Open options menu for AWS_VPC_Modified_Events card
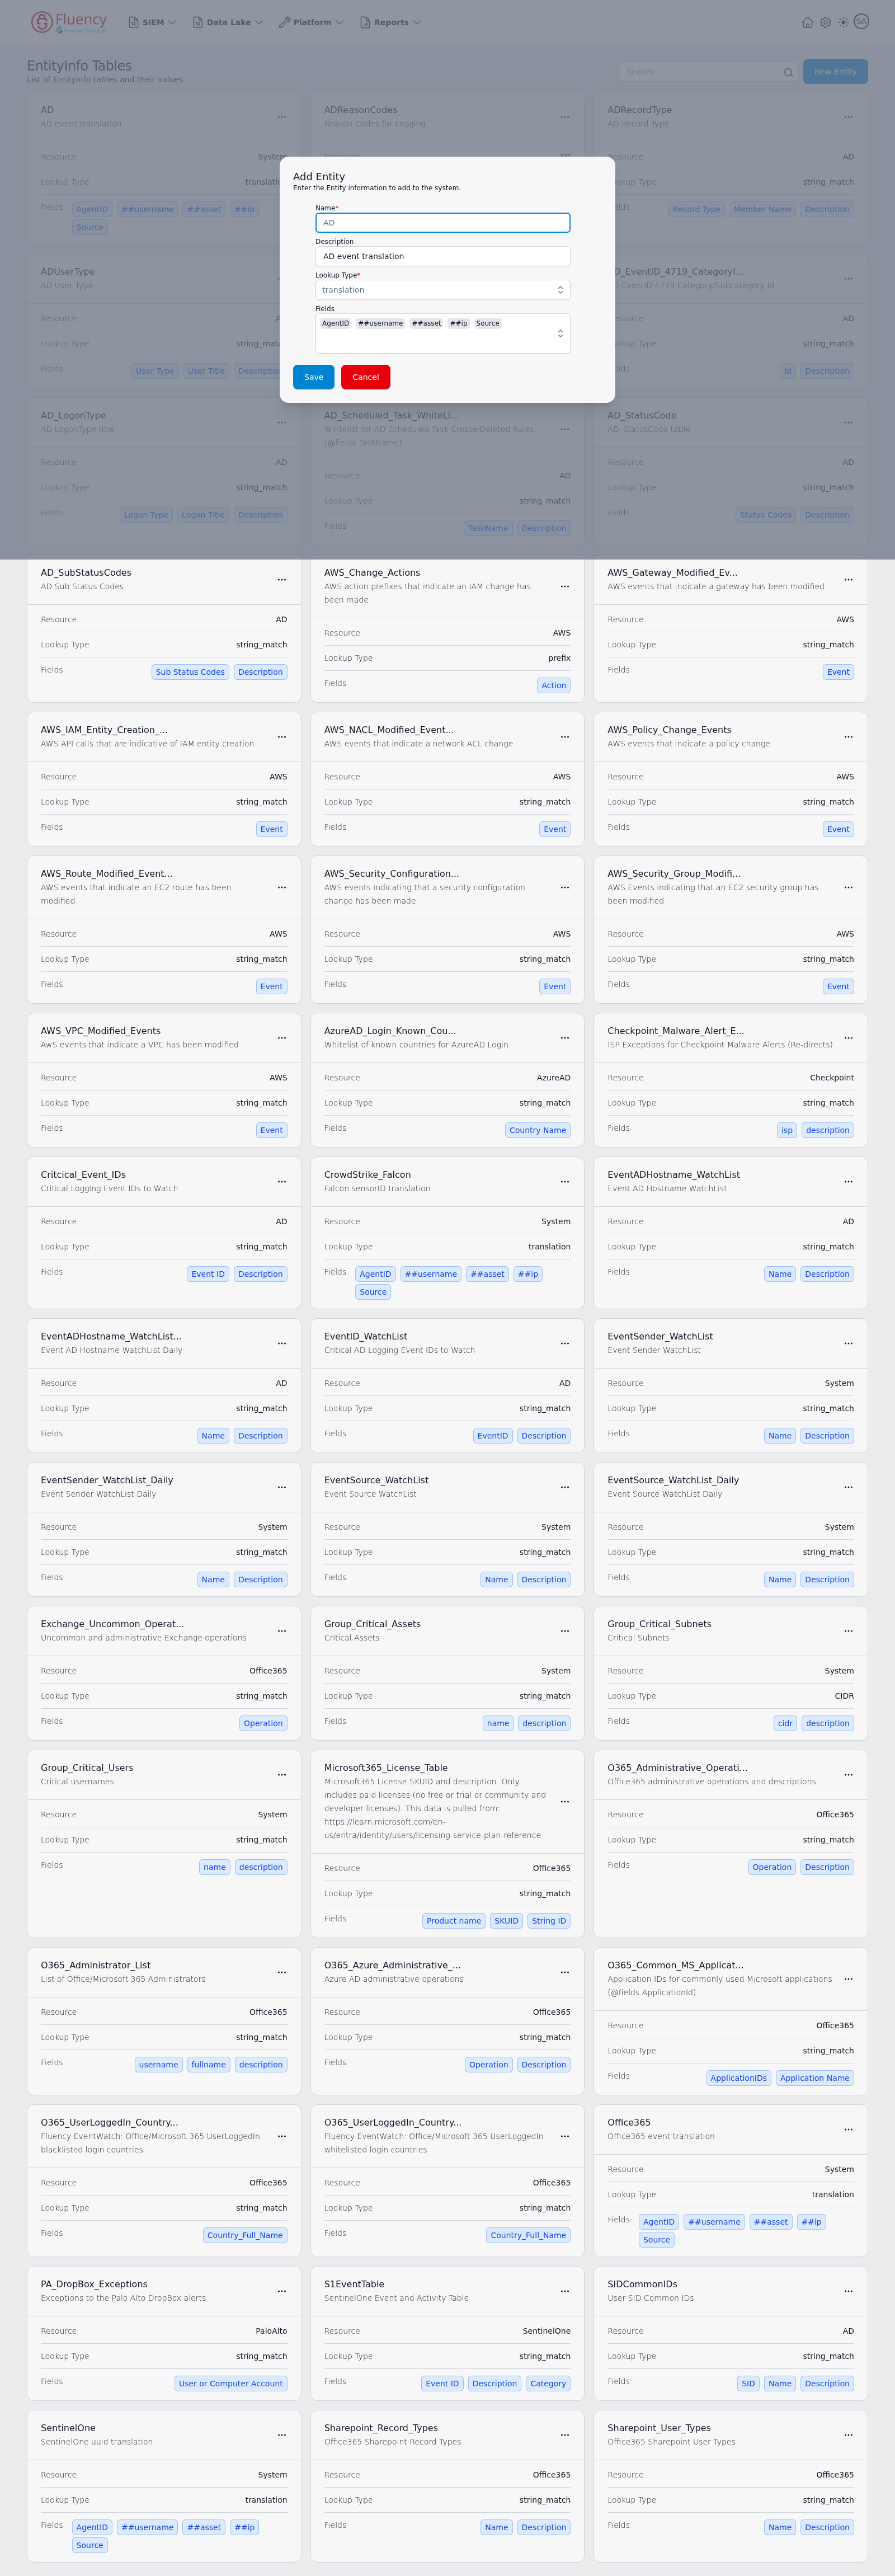 [282, 1038]
